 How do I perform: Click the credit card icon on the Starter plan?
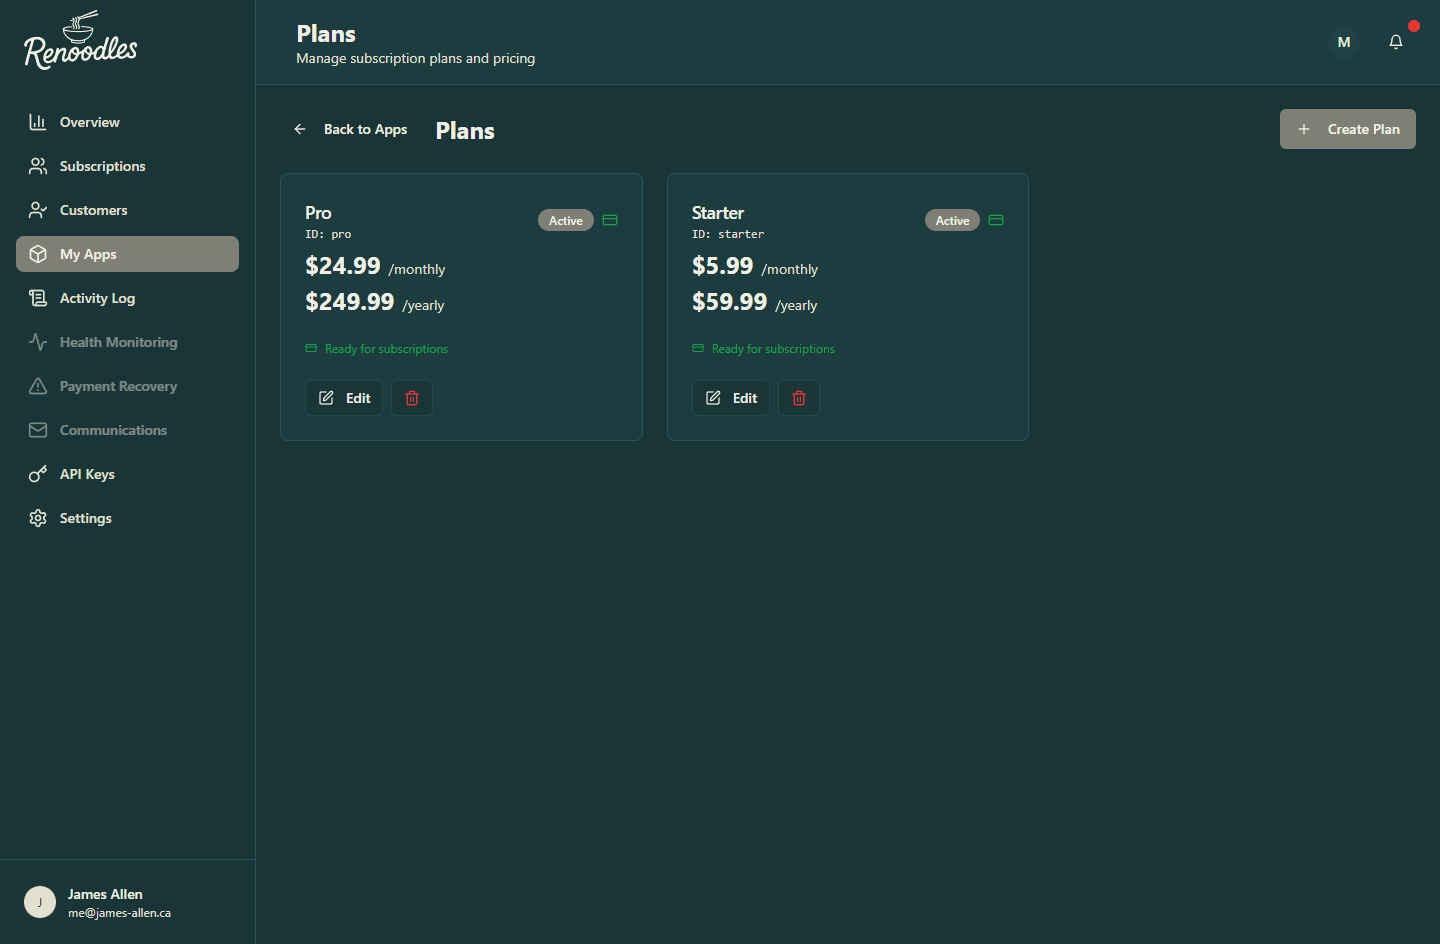click(996, 220)
